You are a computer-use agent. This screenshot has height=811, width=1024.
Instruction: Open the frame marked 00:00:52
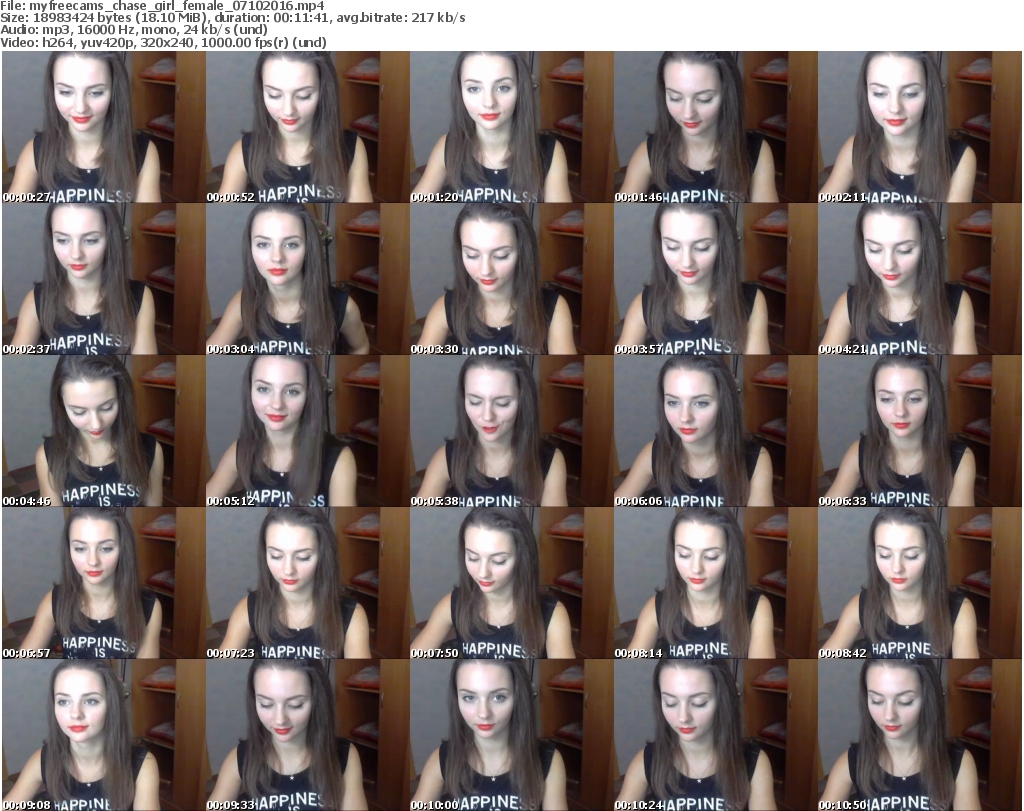coord(307,127)
